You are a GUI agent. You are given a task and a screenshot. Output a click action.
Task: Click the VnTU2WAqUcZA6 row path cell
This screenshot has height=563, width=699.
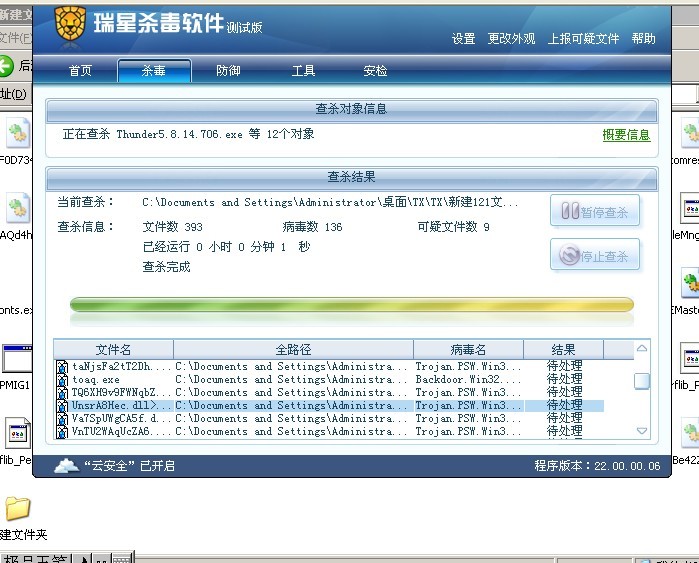pos(291,431)
